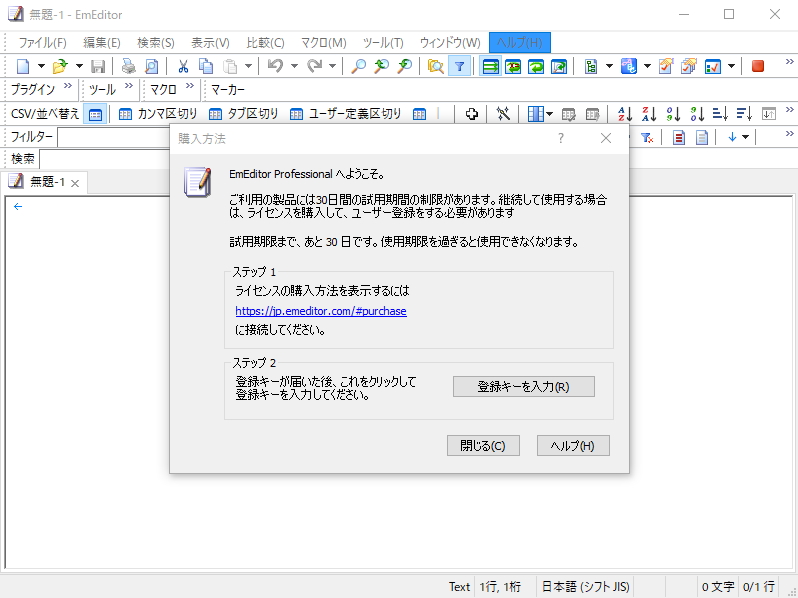Toggle the normal mode icon beside CSV/並べ替え
Image resolution: width=798 pixels, height=598 pixels.
[x=95, y=114]
